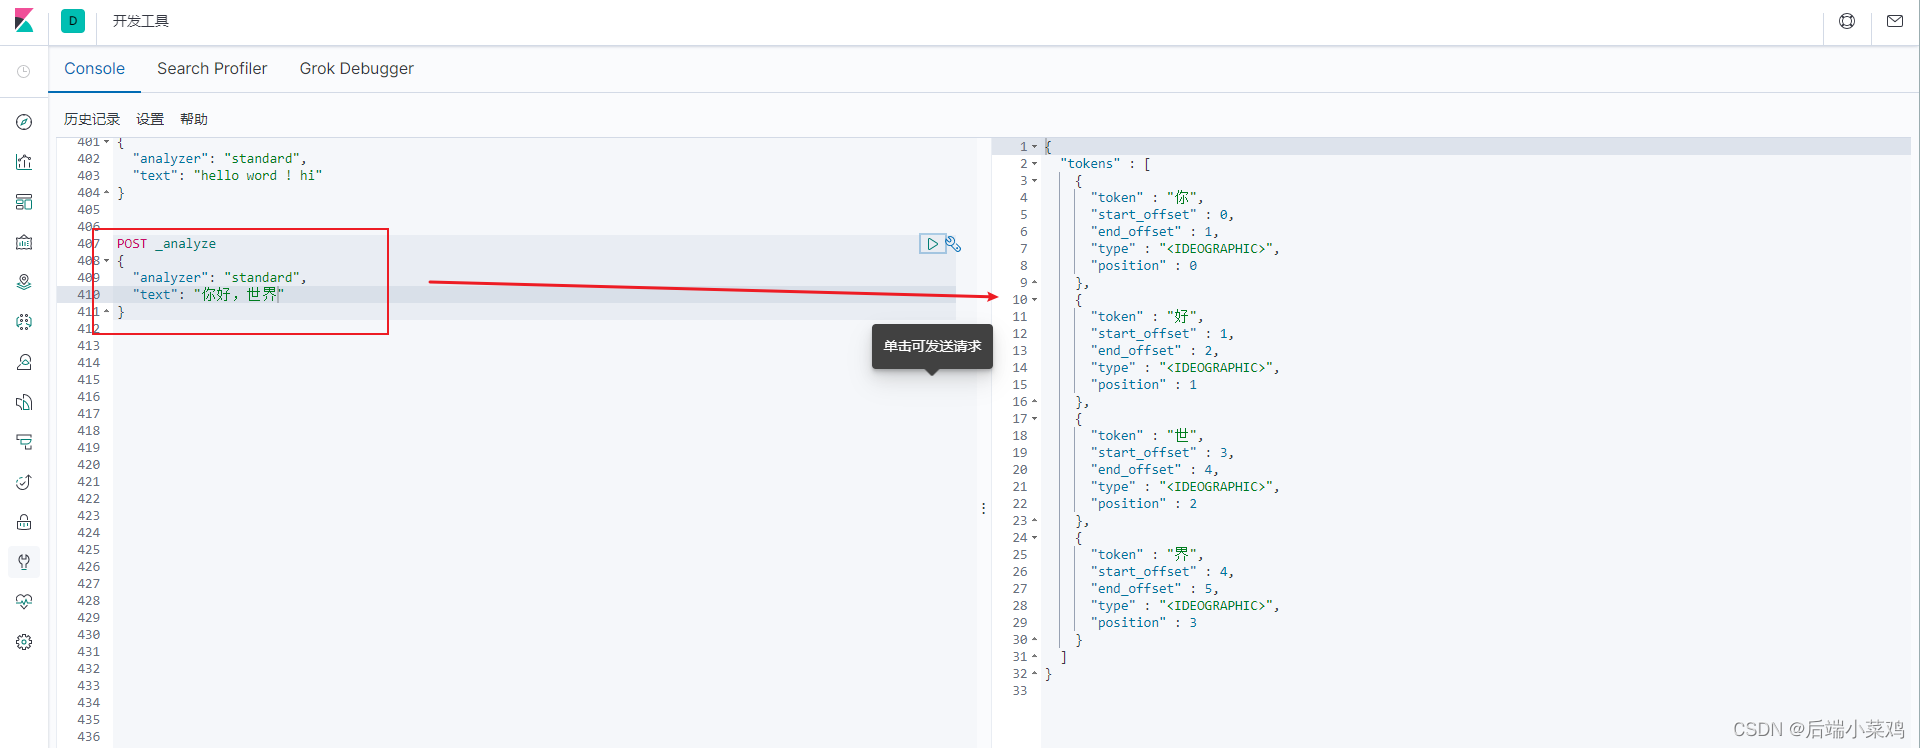Viewport: 1920px width, 748px height.
Task: Place cursor in "text": "你好，世界" line
Action: tap(208, 295)
